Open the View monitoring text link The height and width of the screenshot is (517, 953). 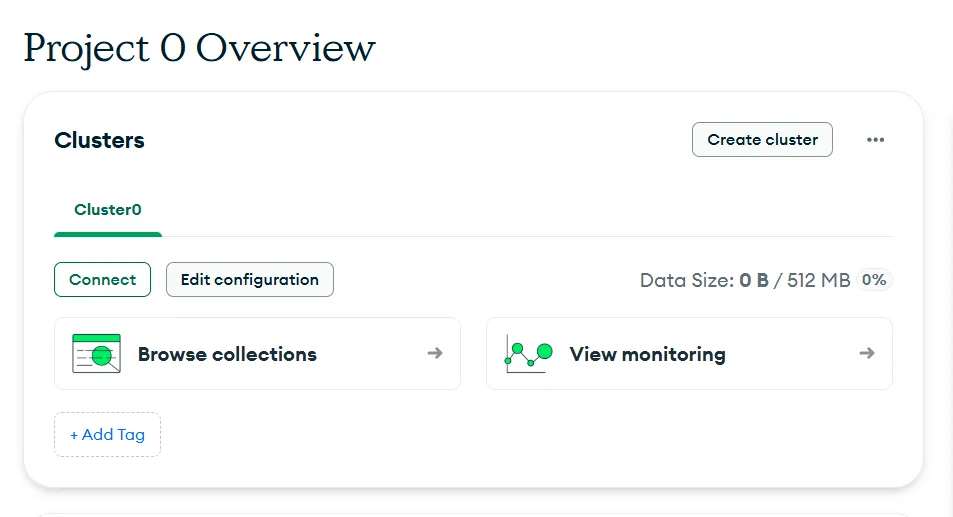tap(647, 354)
